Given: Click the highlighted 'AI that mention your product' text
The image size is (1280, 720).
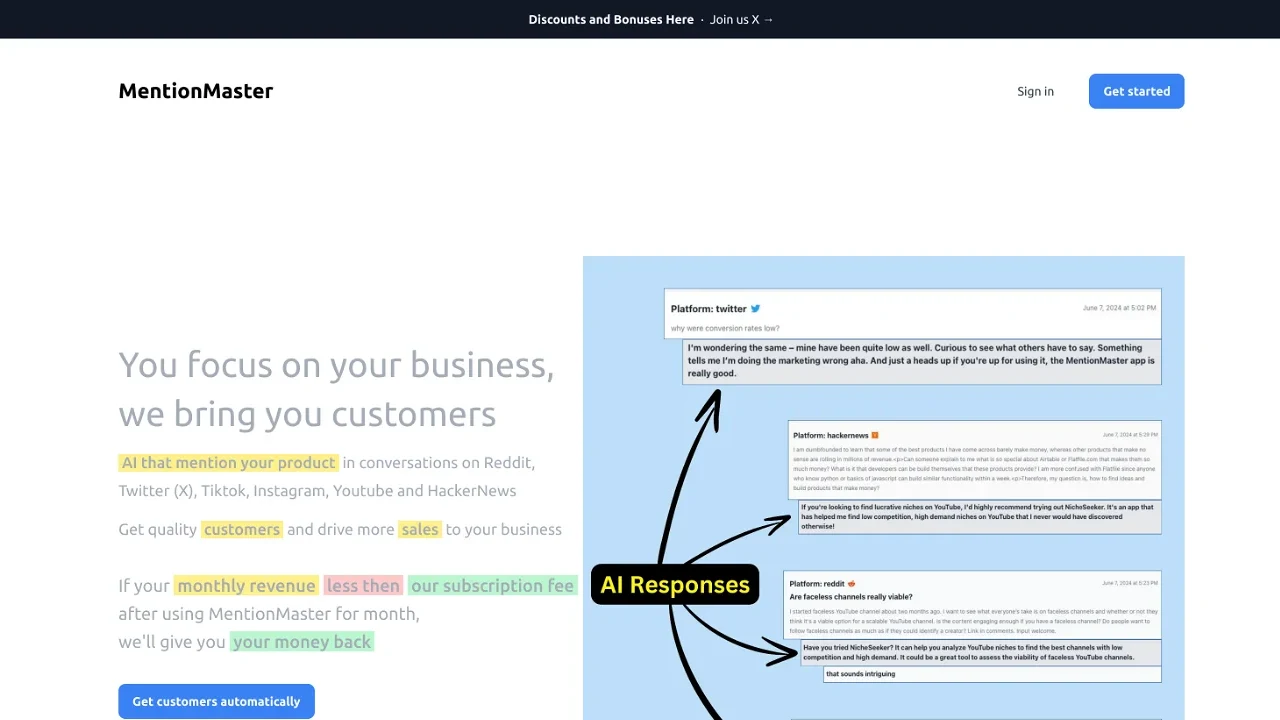Looking at the screenshot, I should coord(228,463).
